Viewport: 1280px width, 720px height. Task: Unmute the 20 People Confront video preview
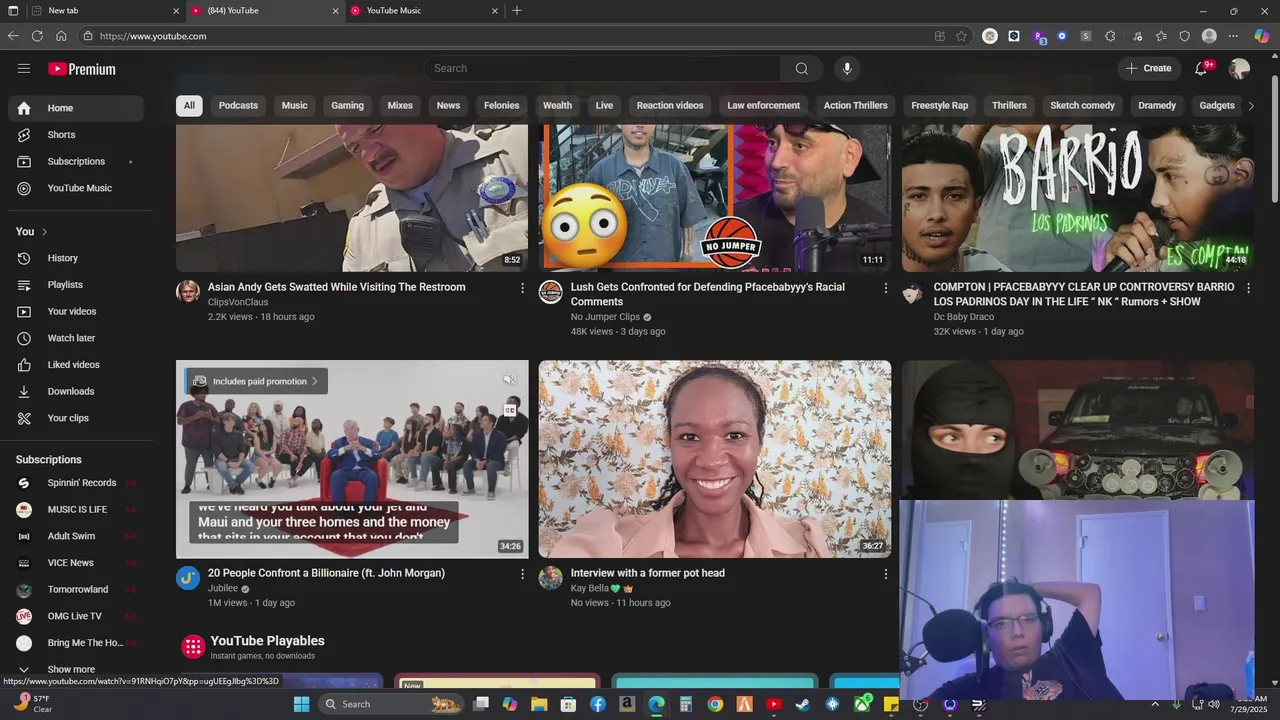(509, 379)
